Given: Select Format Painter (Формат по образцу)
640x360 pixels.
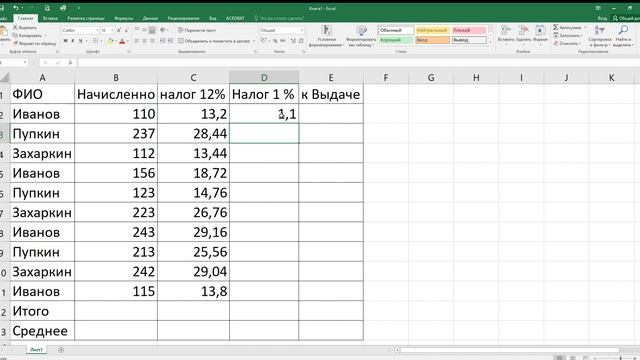Looking at the screenshot, I should pos(35,43).
